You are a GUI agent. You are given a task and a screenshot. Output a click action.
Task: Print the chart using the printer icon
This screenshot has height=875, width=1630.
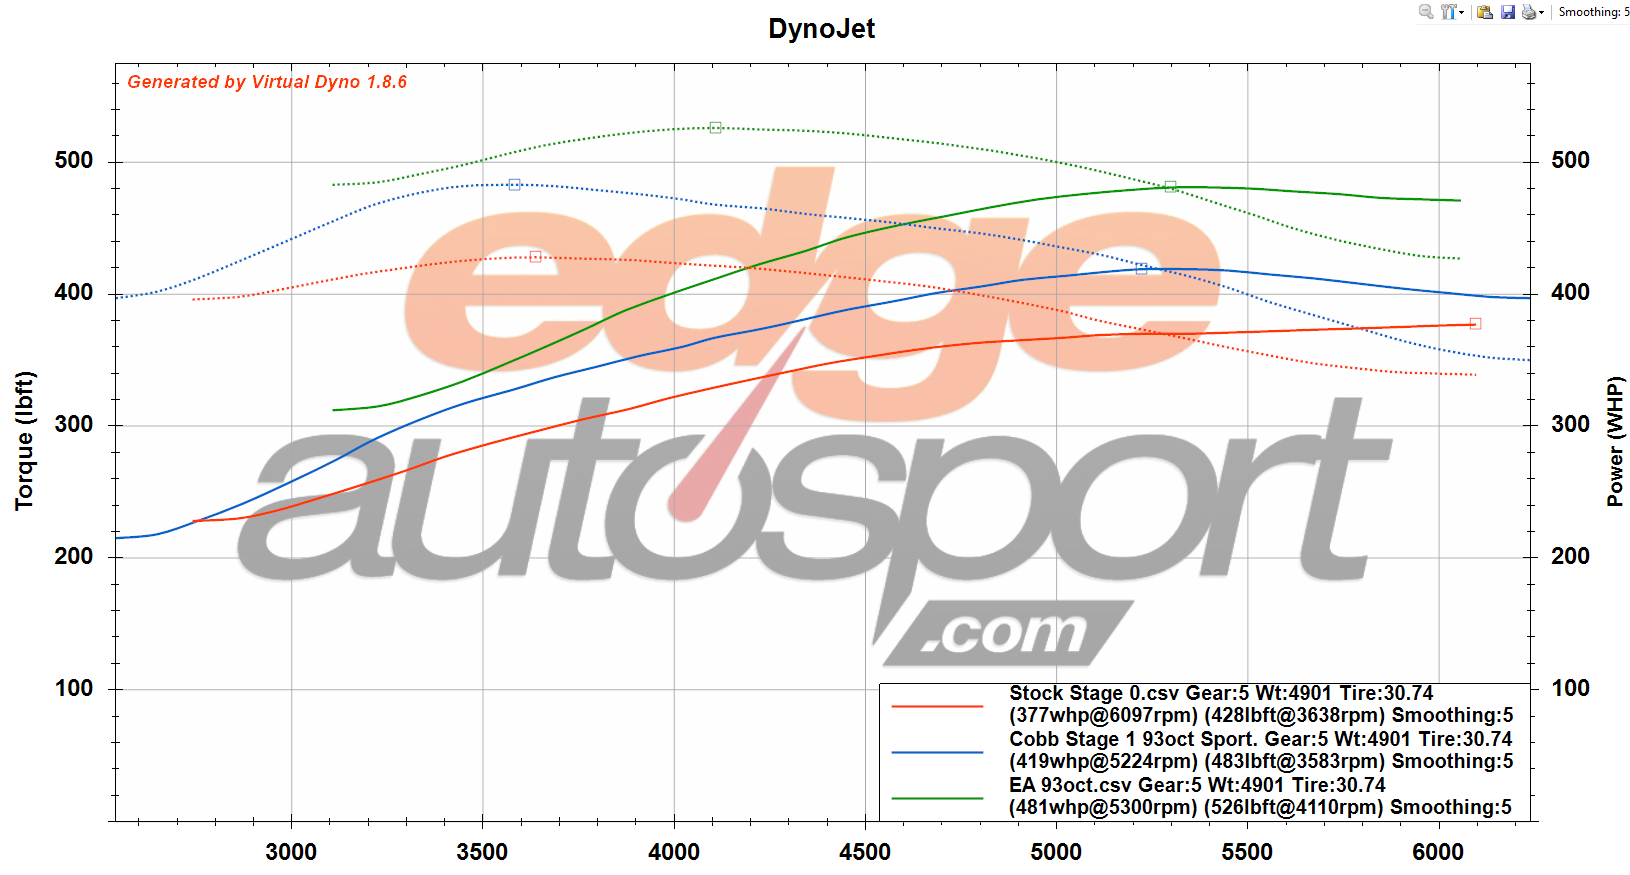[x=1529, y=12]
